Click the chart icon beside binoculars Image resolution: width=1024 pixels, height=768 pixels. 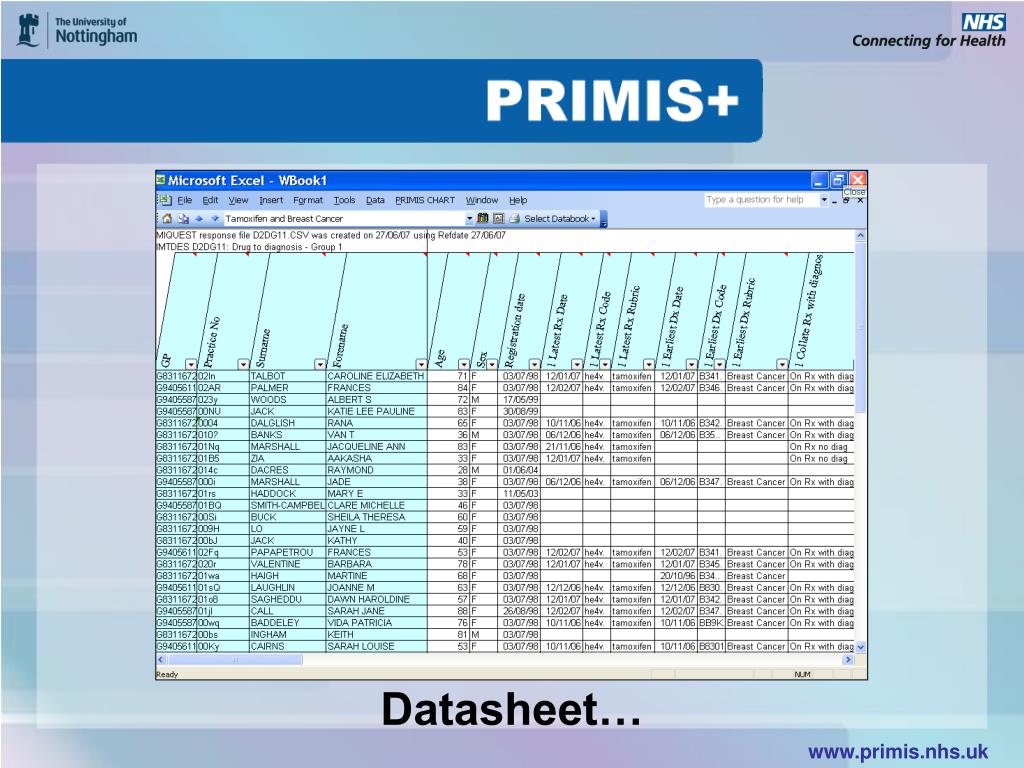pyautogui.click(x=498, y=218)
